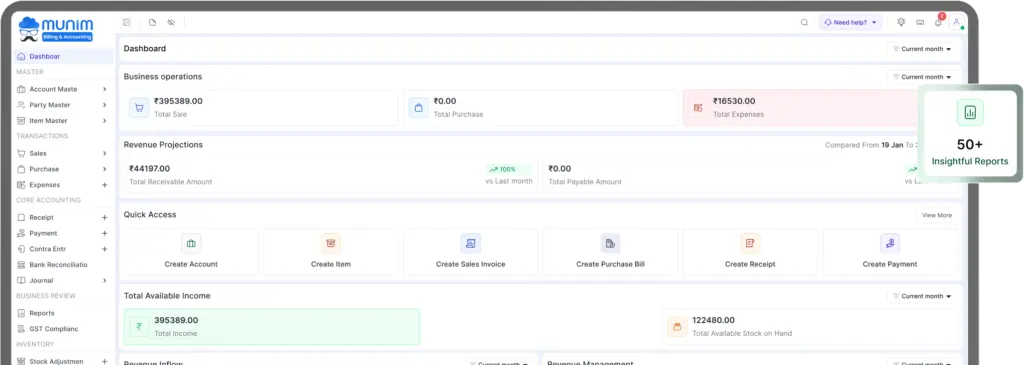Expand the Sales menu chevron
1024x365 pixels.
coord(104,153)
